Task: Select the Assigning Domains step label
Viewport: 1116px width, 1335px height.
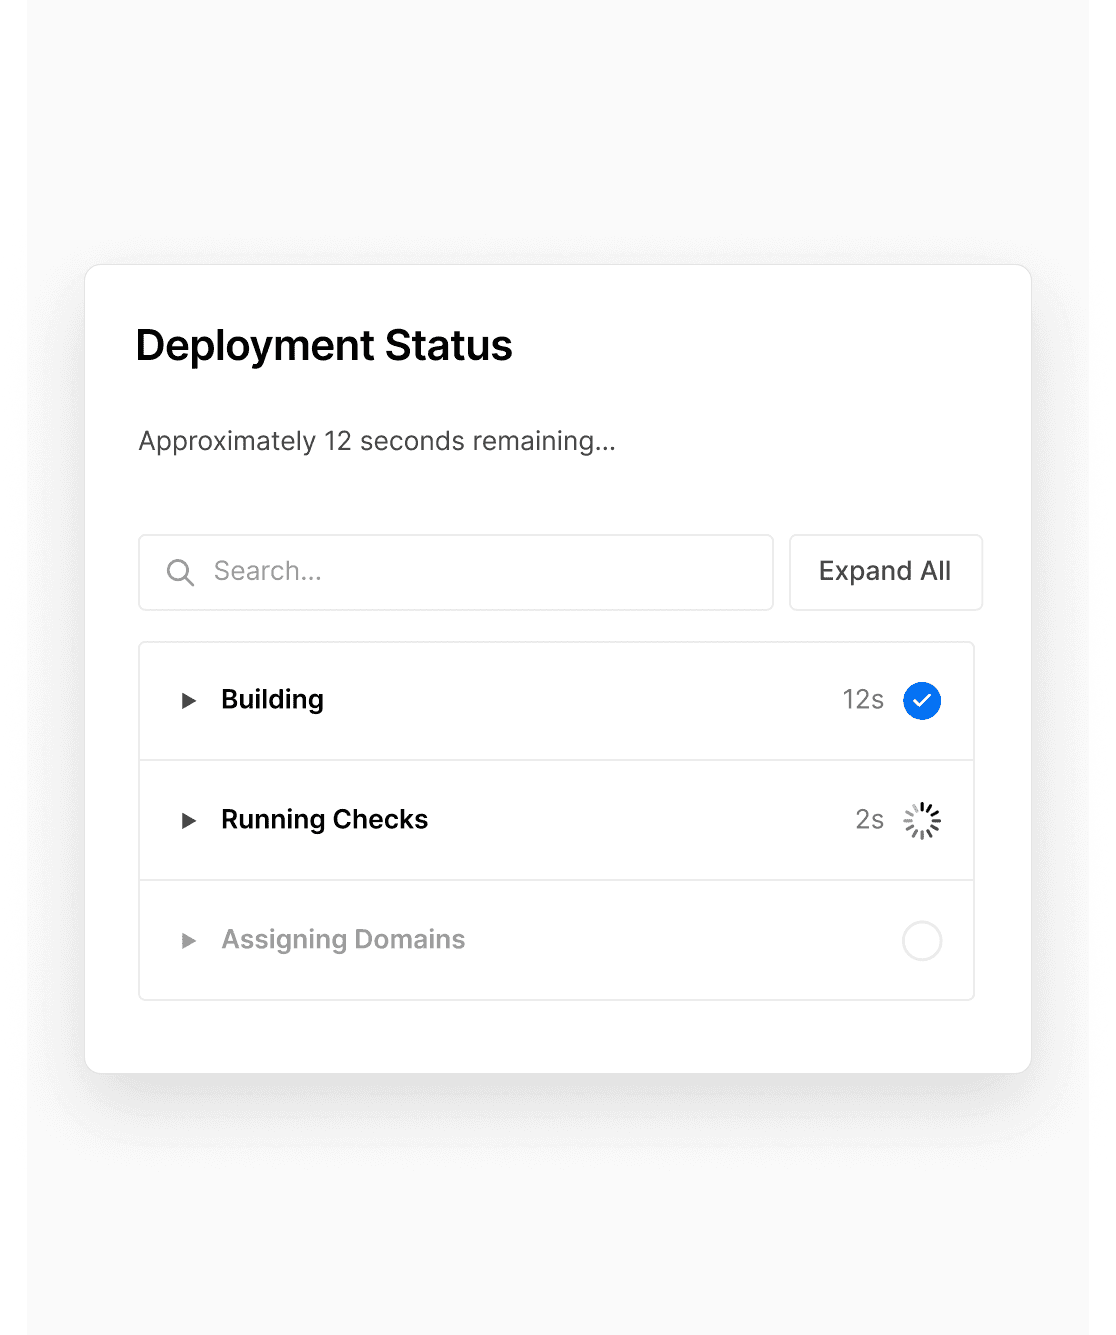Action: pos(343,940)
